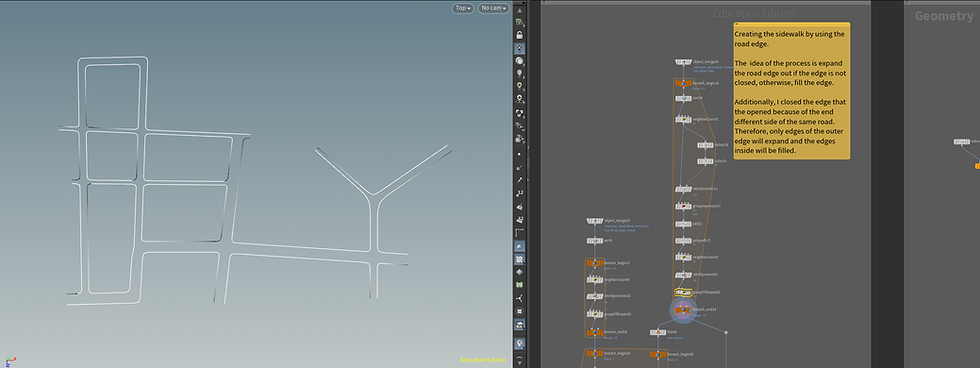
Task: Collapse the yellow sticky note via top-left arrow
Action: [737, 25]
